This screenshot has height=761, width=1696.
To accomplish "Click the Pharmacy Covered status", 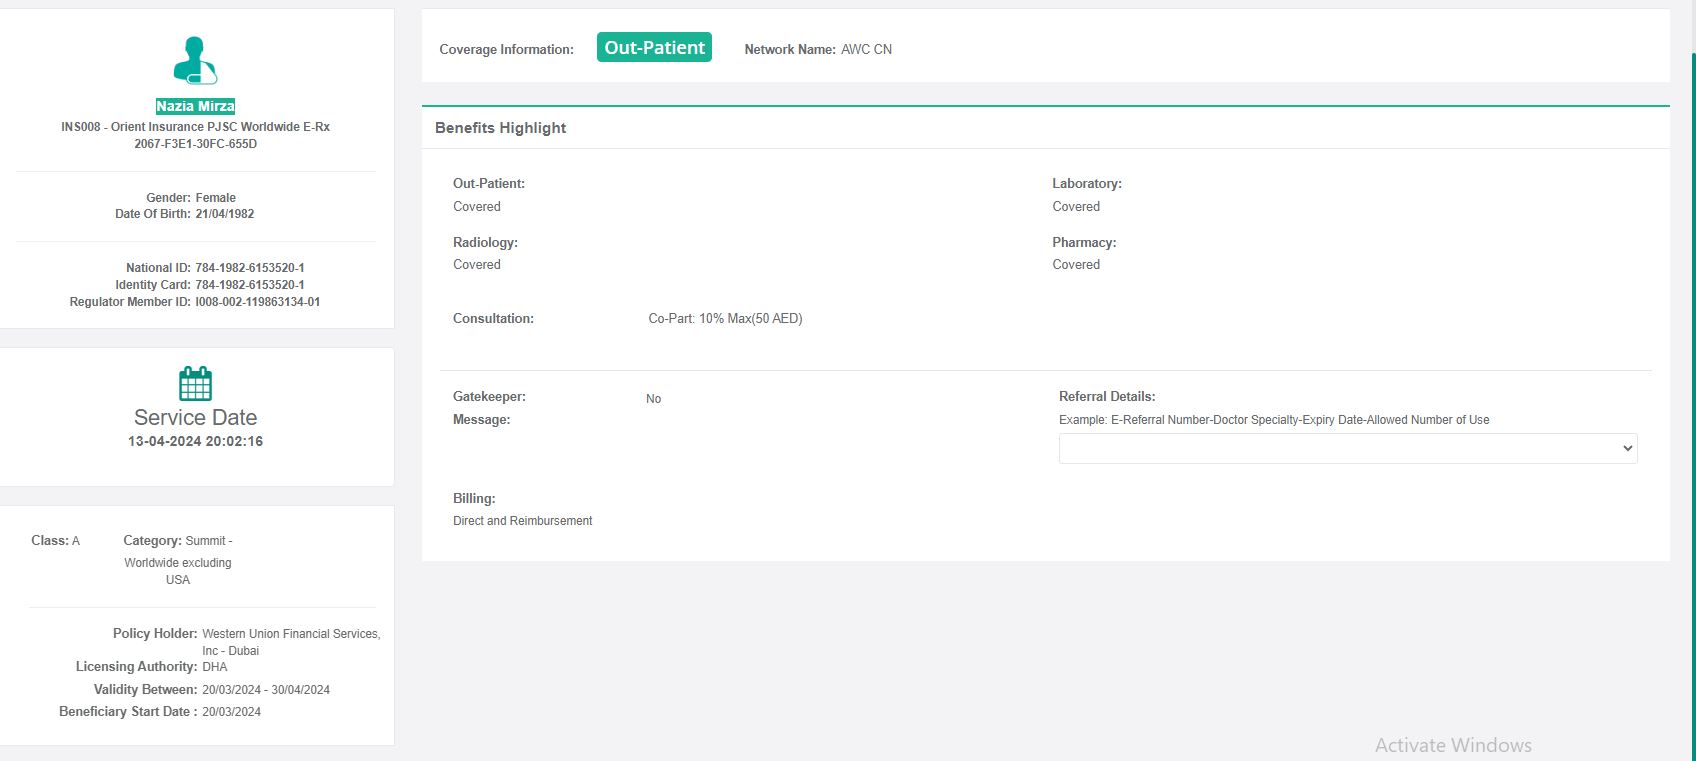I will [1076, 265].
